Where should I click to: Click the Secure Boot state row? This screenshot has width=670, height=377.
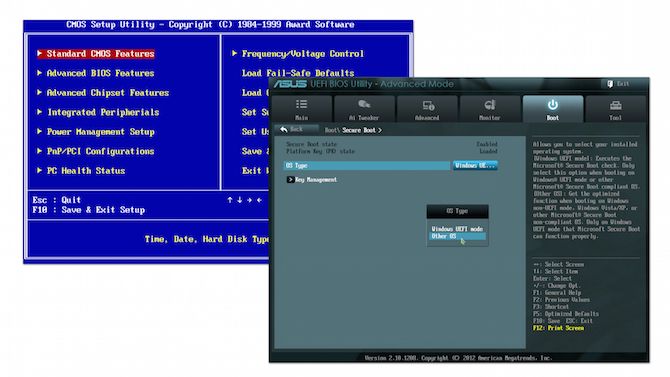(x=391, y=144)
